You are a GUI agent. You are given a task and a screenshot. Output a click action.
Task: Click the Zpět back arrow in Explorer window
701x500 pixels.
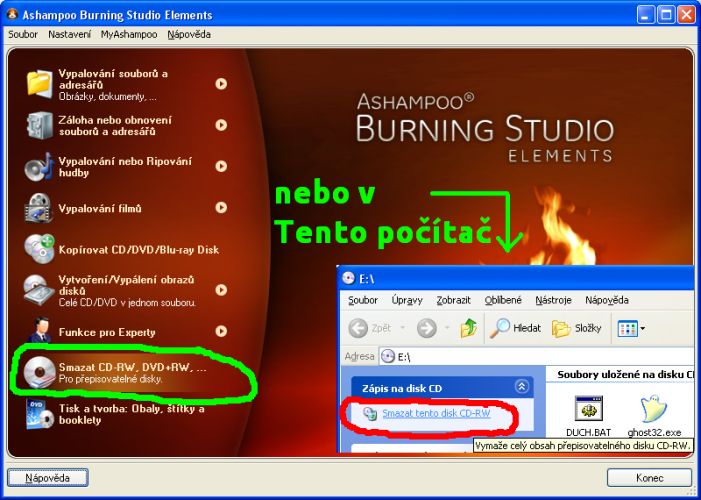pos(358,329)
